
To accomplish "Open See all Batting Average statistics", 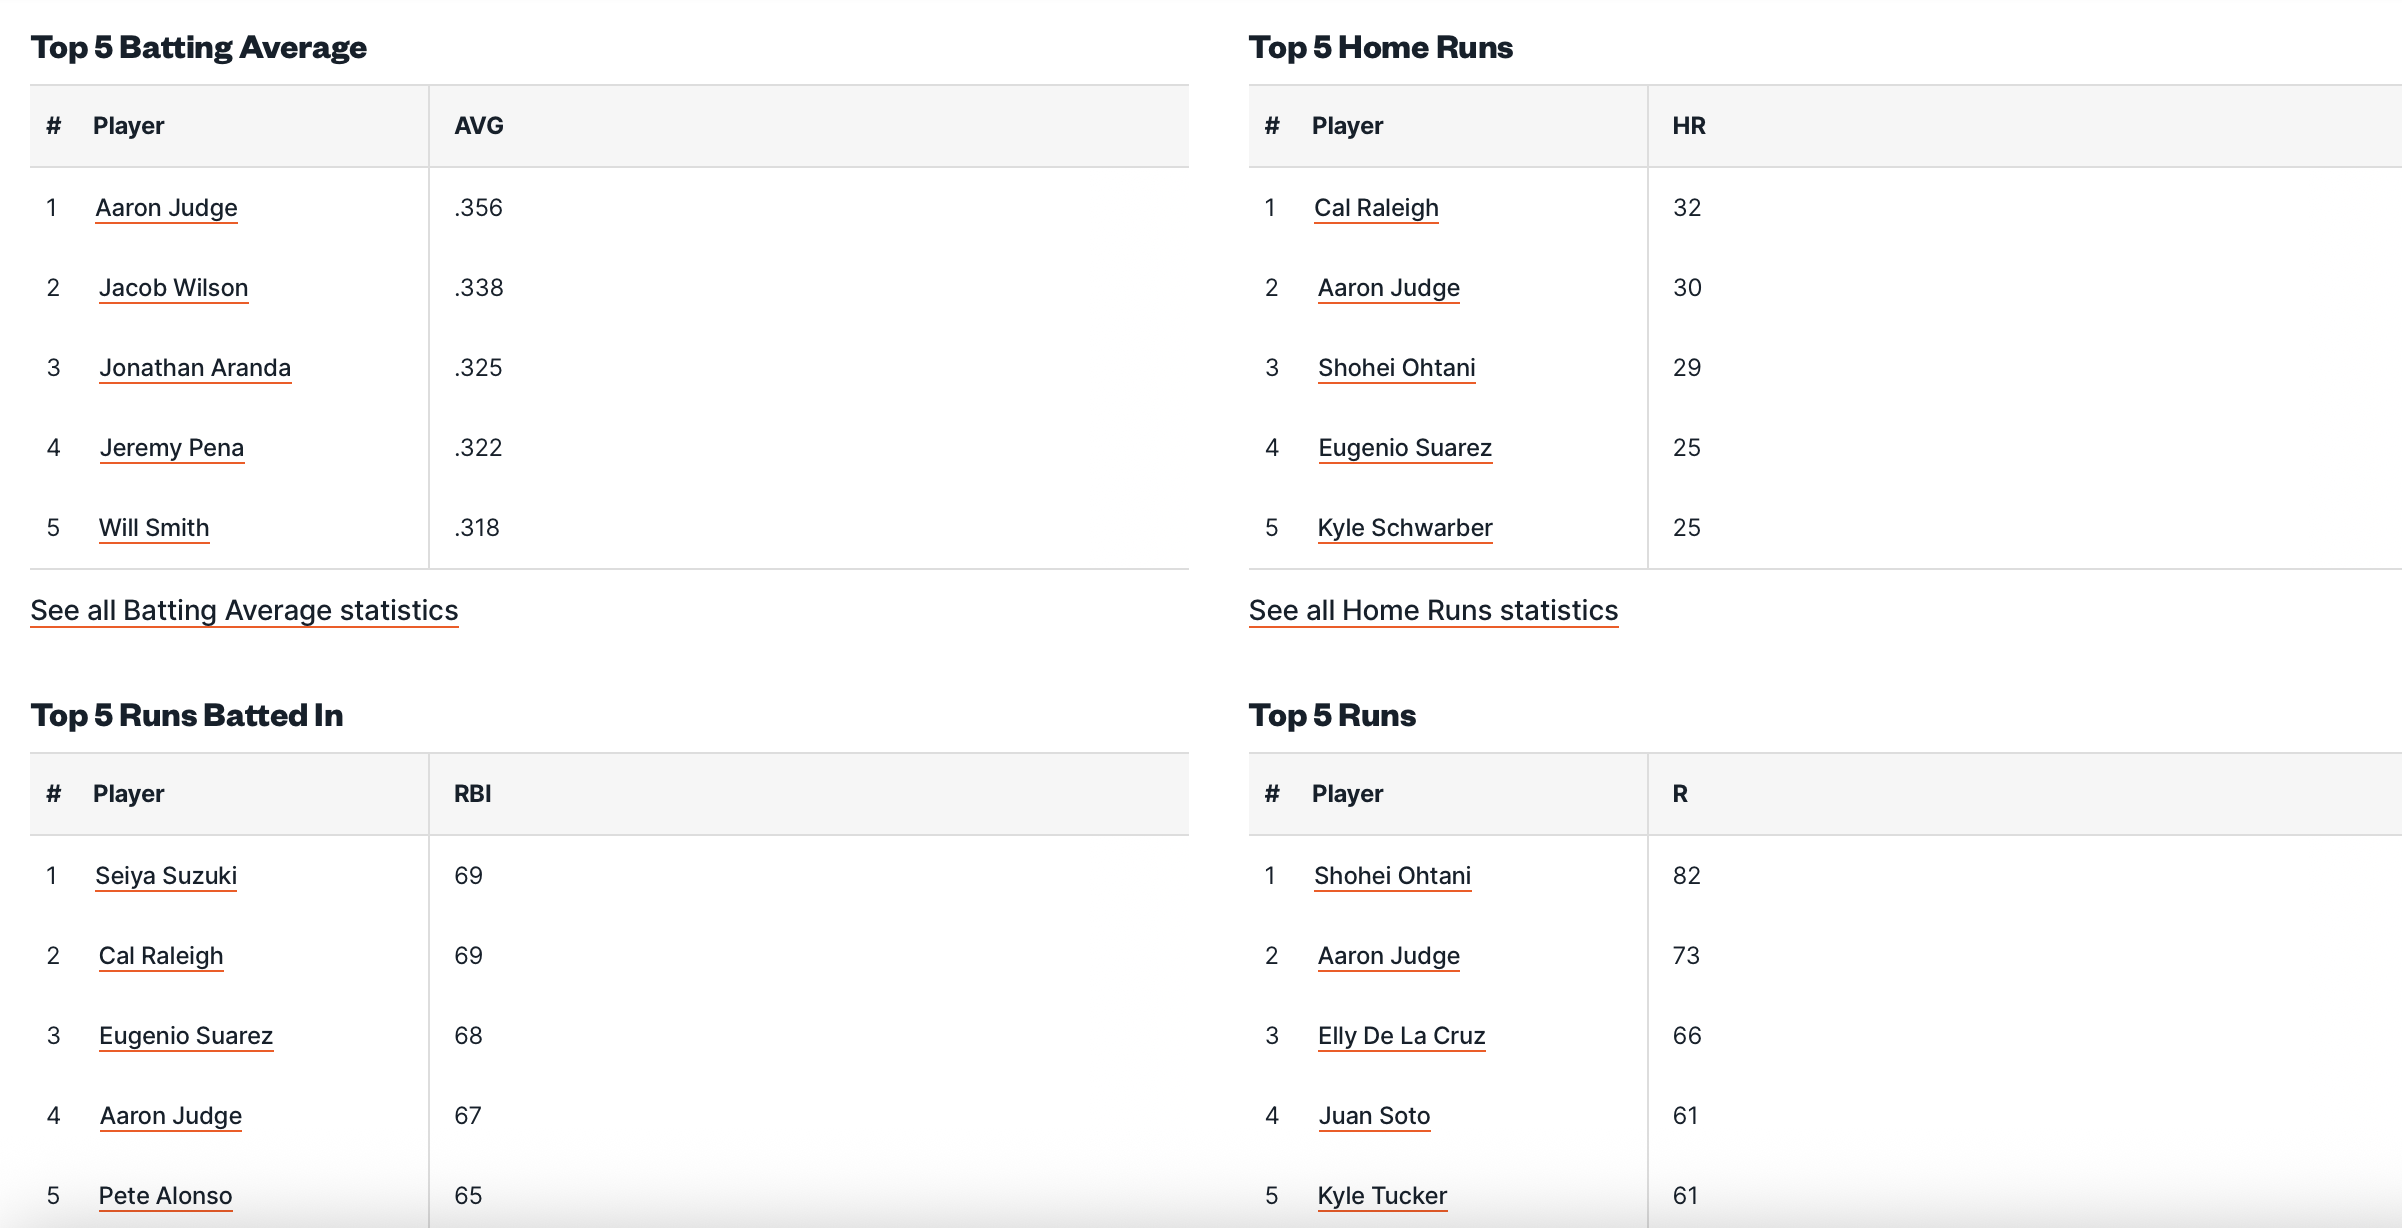I will (x=244, y=610).
